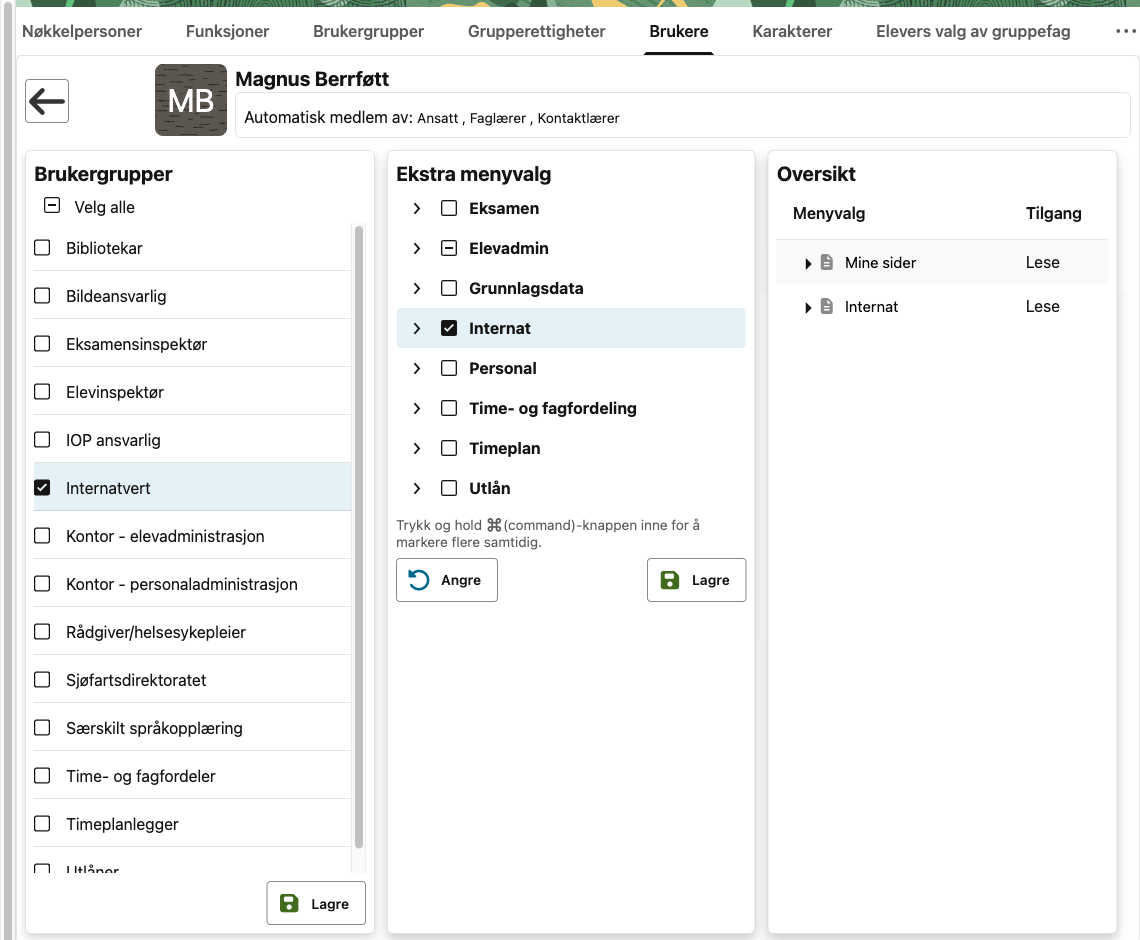
Task: Go to the Brukergrupper tab
Action: click(x=369, y=31)
